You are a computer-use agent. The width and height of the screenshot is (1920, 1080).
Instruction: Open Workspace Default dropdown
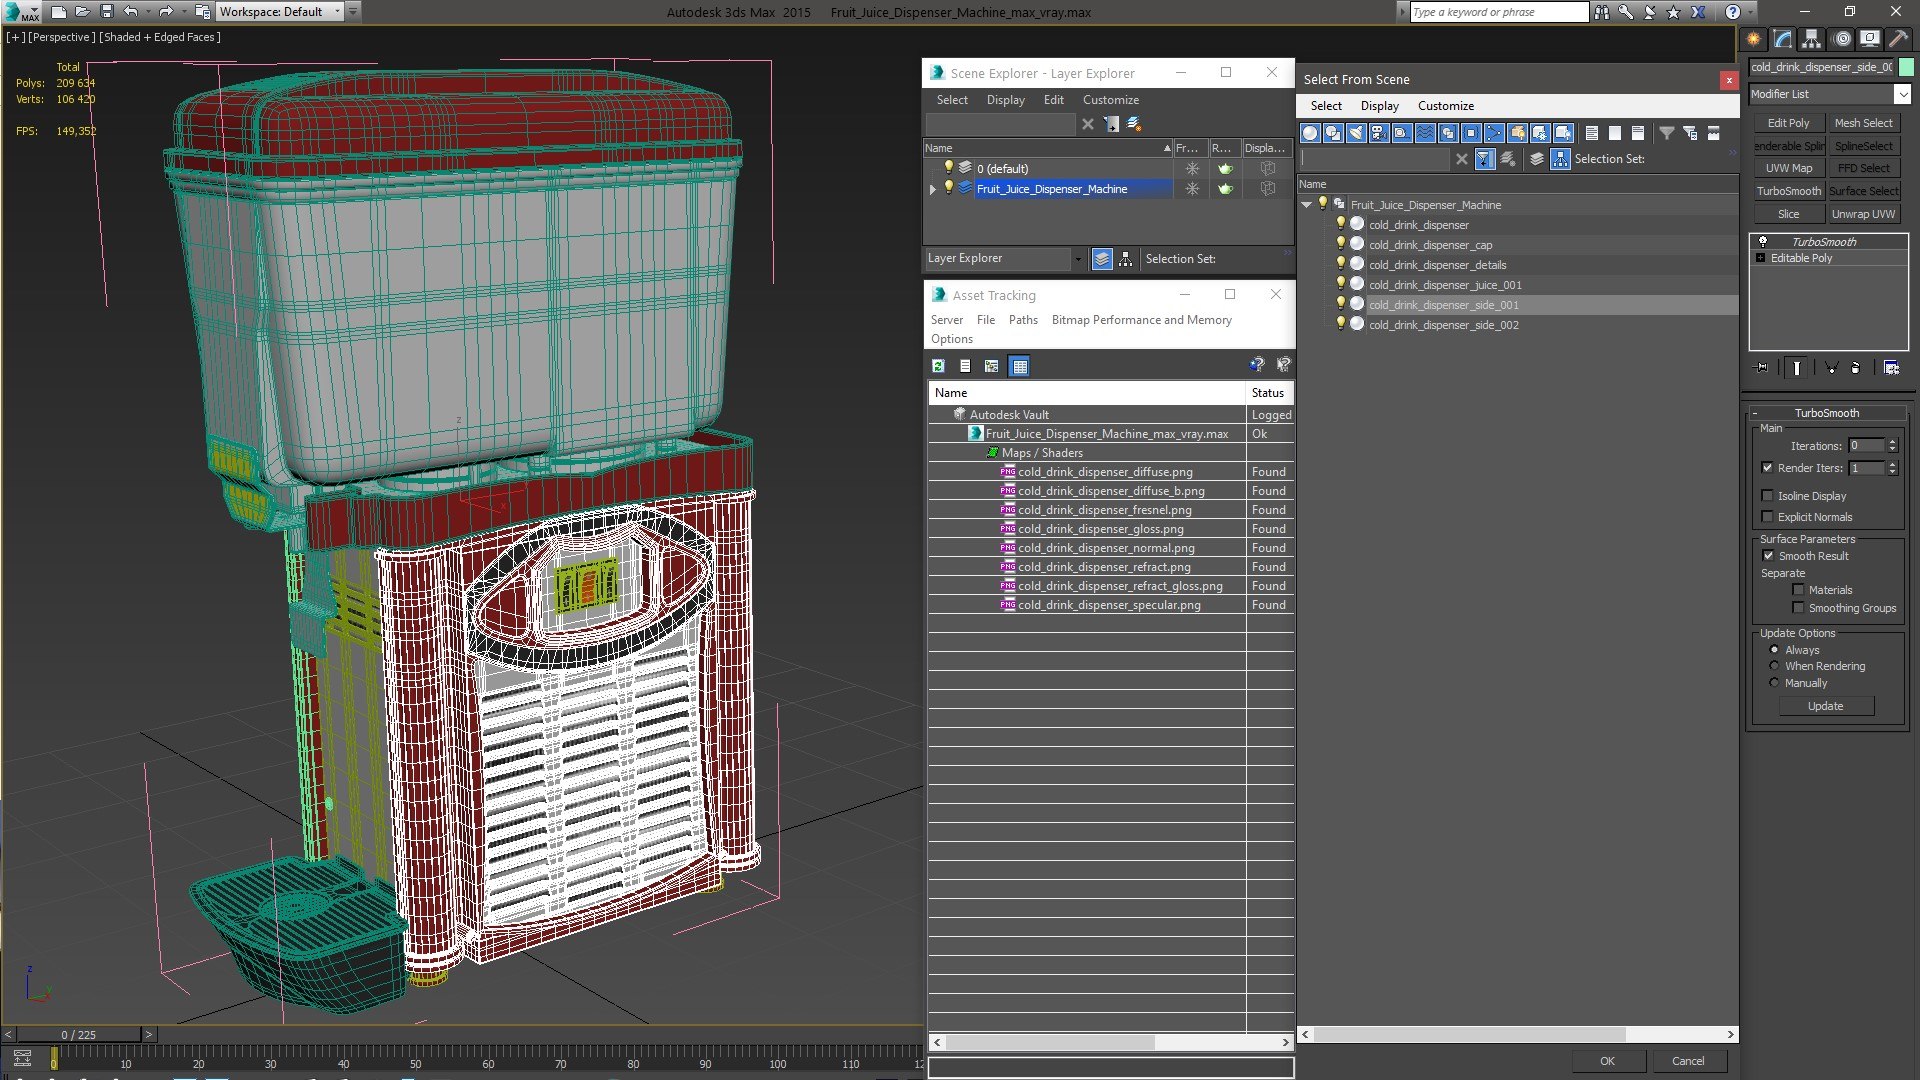pos(337,12)
